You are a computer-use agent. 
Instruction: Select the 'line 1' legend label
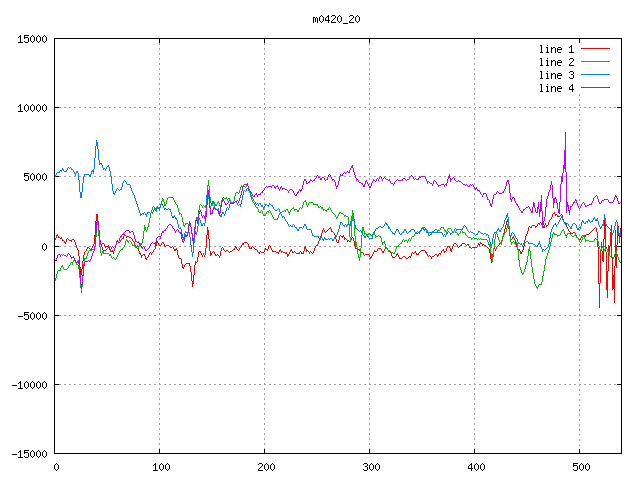pos(556,49)
